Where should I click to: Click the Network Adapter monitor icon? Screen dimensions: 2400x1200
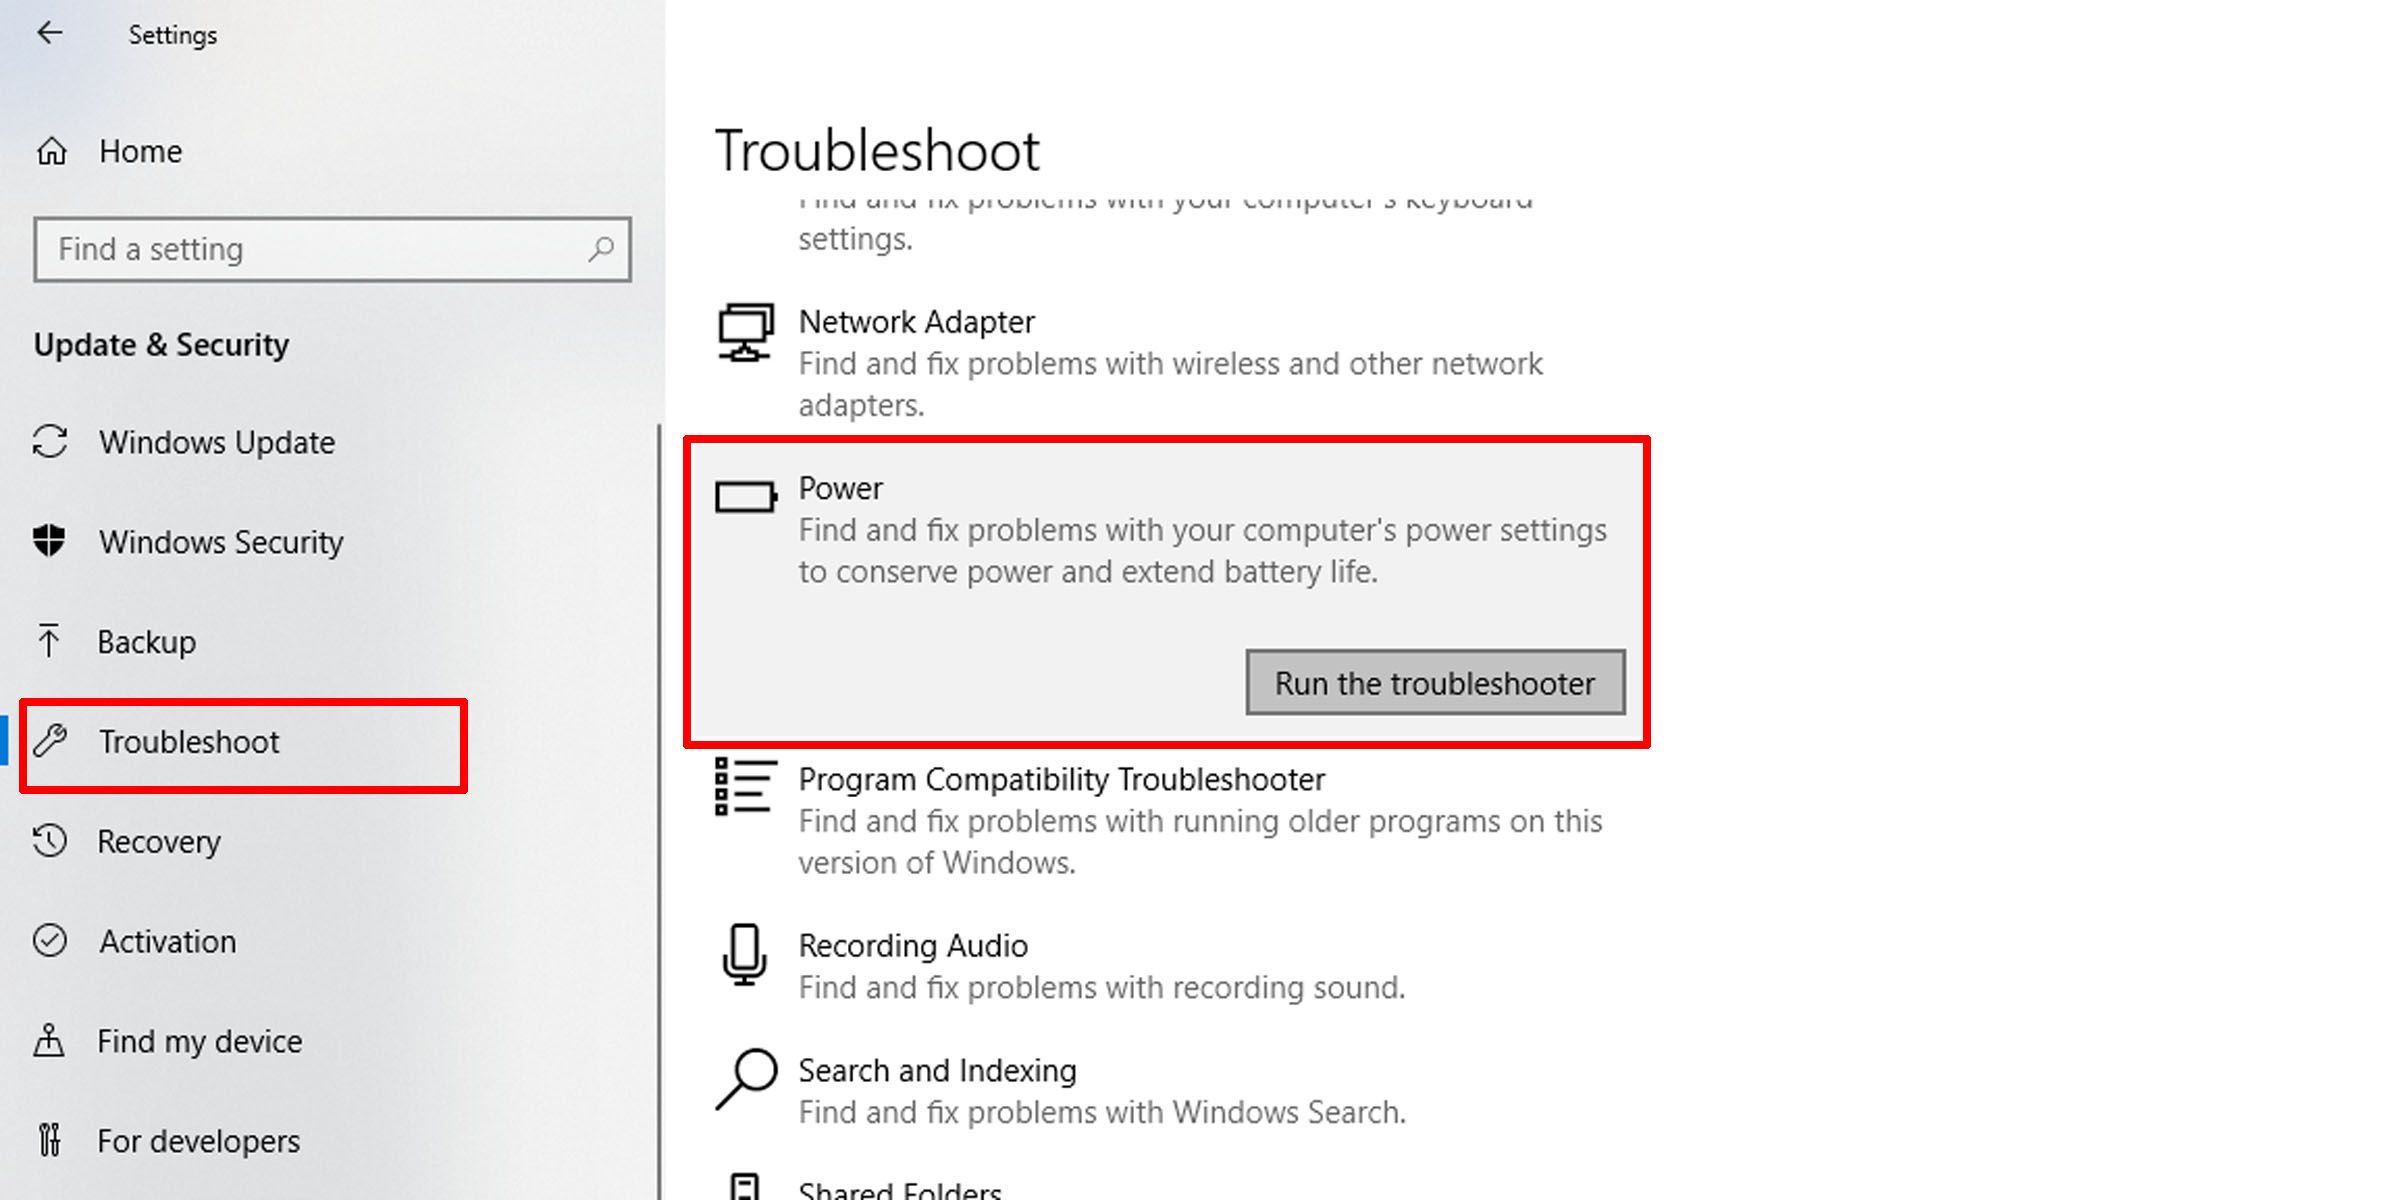744,334
